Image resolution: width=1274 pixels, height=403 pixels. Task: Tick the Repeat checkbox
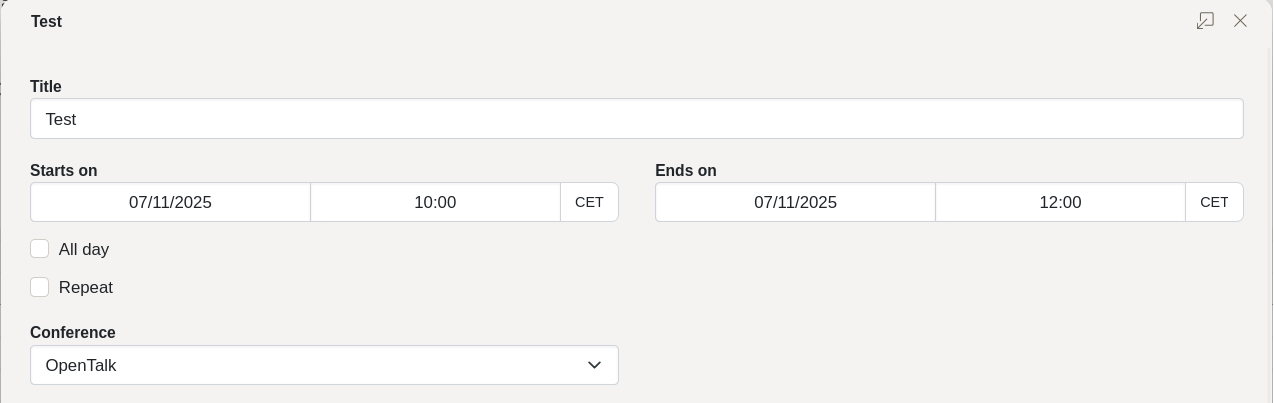pos(40,288)
